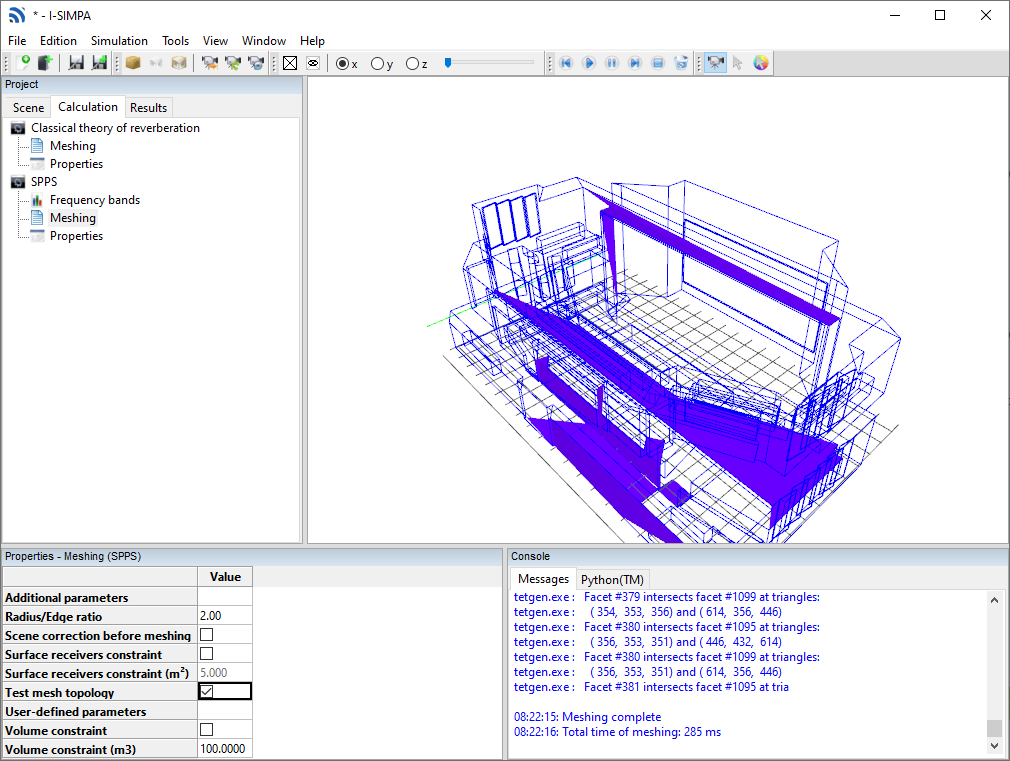This screenshot has height=761, width=1010.
Task: Skip to the first animation frame
Action: tap(566, 63)
